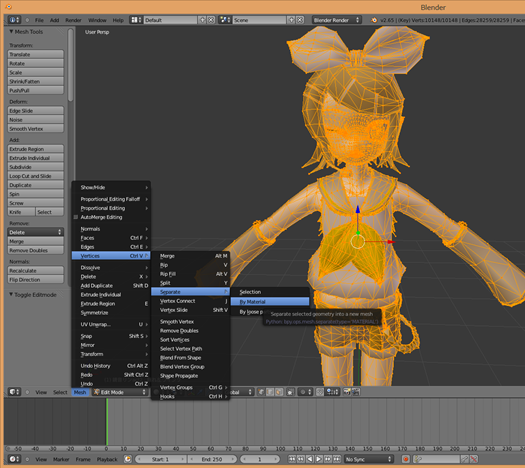Open the Edit Mode dropdown
525x468 pixels.
pyautogui.click(x=120, y=392)
